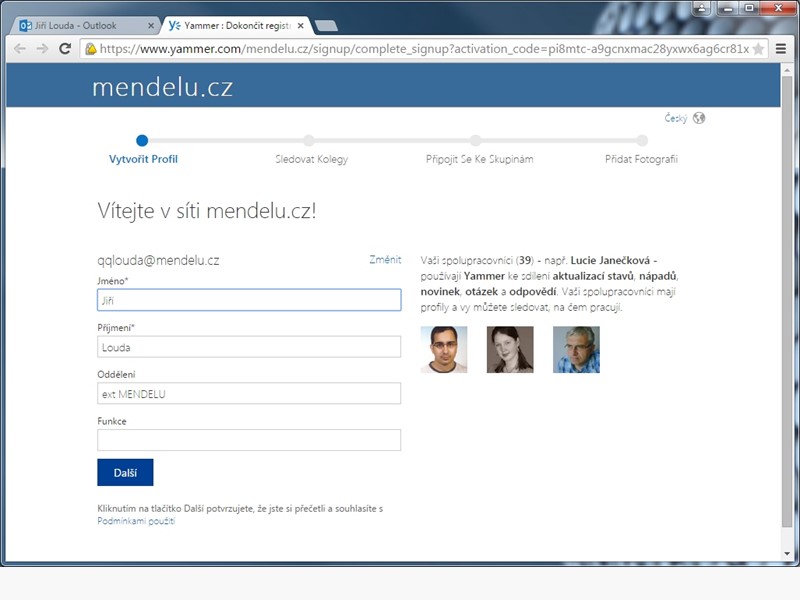Click the Změnit email link

coord(385,260)
